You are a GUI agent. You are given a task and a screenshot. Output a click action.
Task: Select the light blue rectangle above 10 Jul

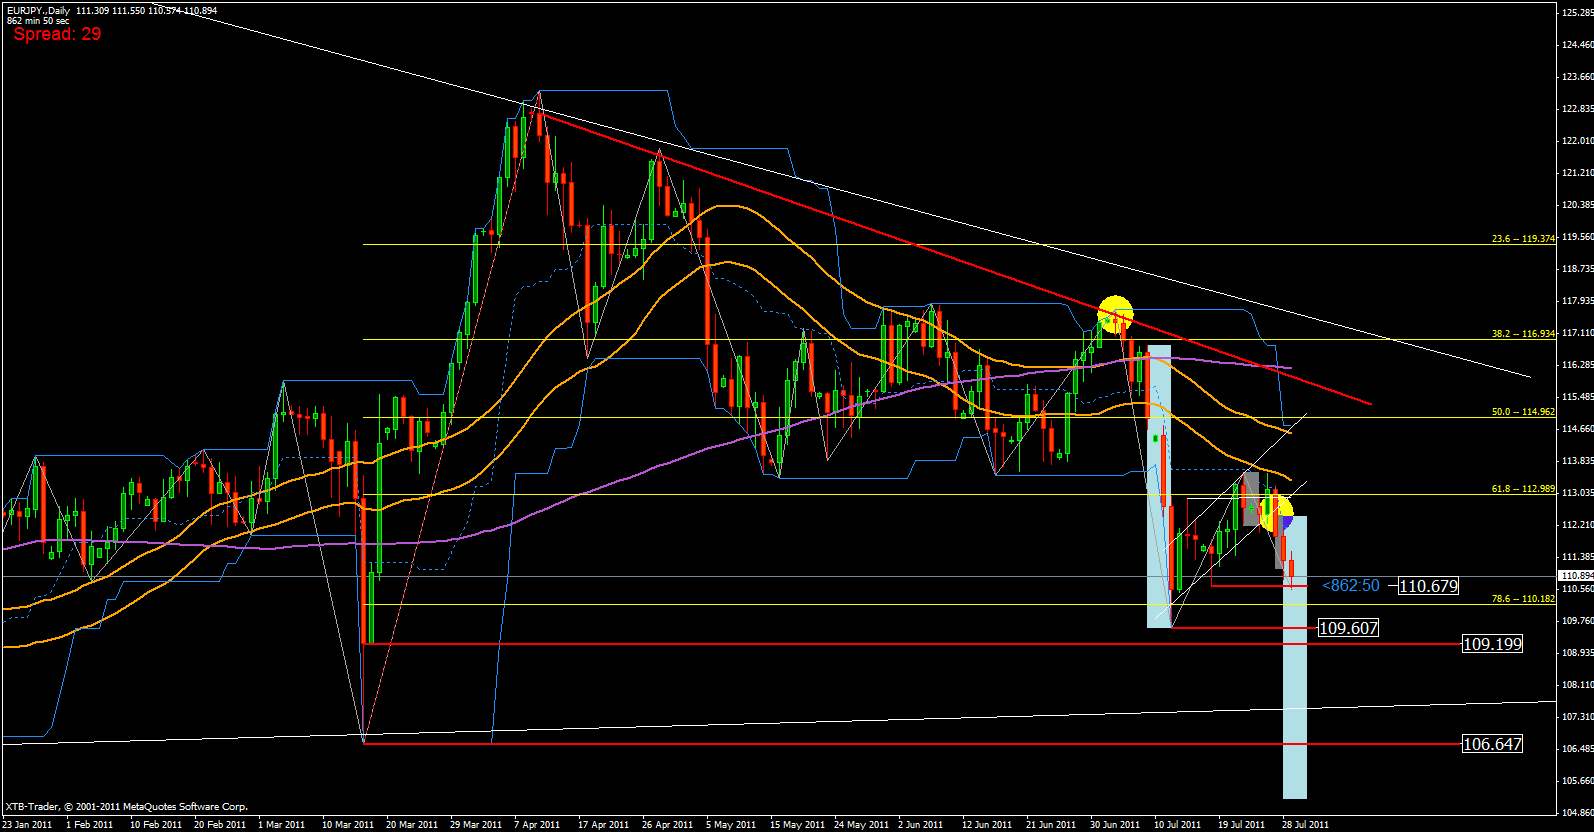click(1159, 487)
